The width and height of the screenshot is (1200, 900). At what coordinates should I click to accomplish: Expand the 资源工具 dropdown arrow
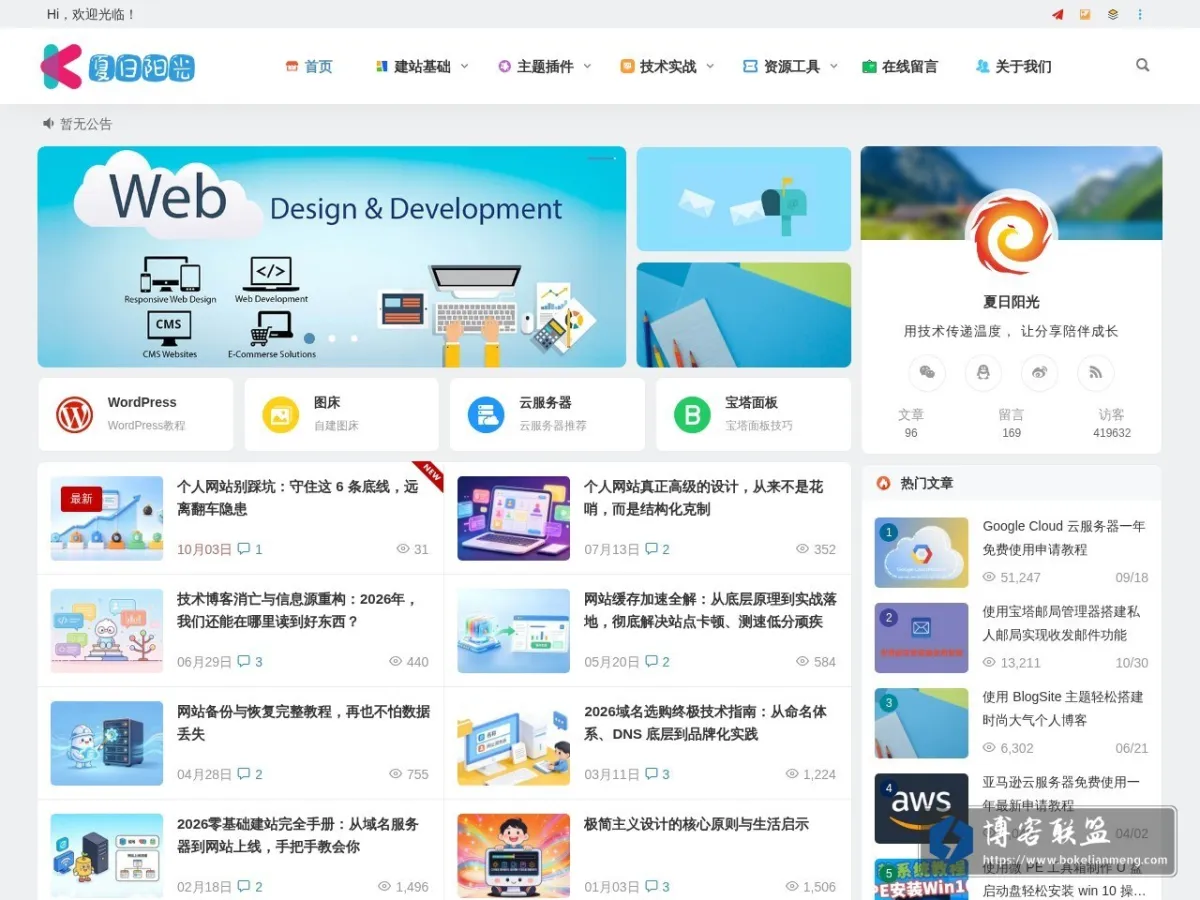833,66
